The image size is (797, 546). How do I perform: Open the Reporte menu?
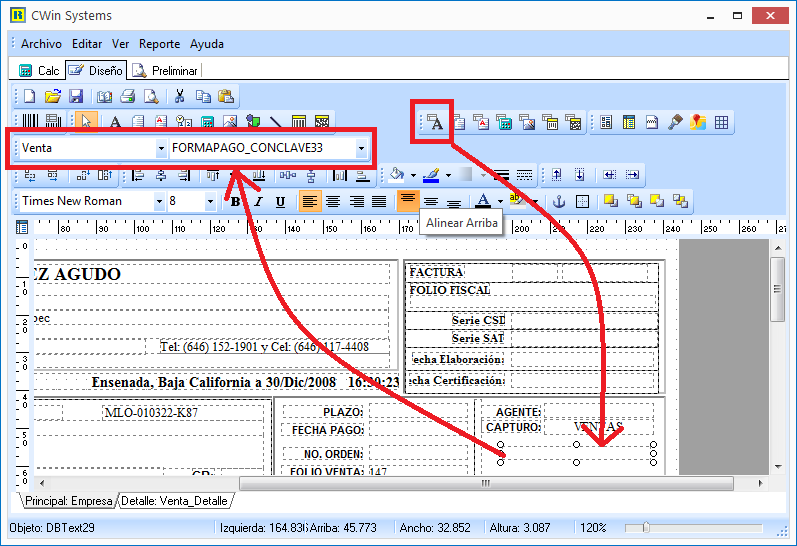(159, 44)
